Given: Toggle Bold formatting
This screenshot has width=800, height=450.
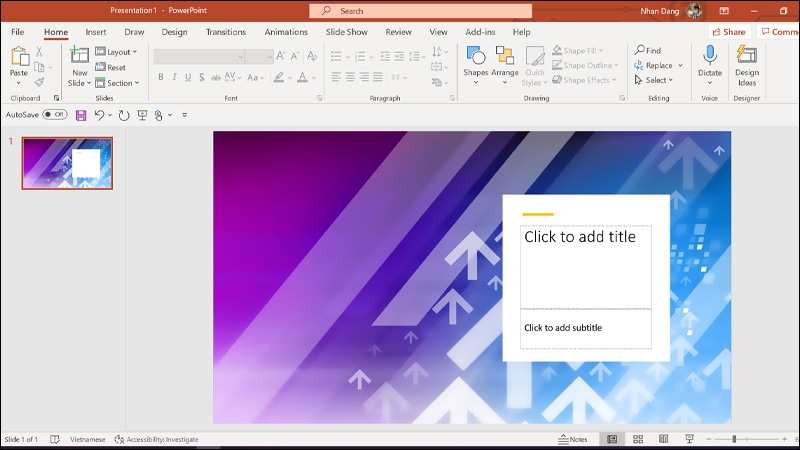Looking at the screenshot, I should pos(161,77).
